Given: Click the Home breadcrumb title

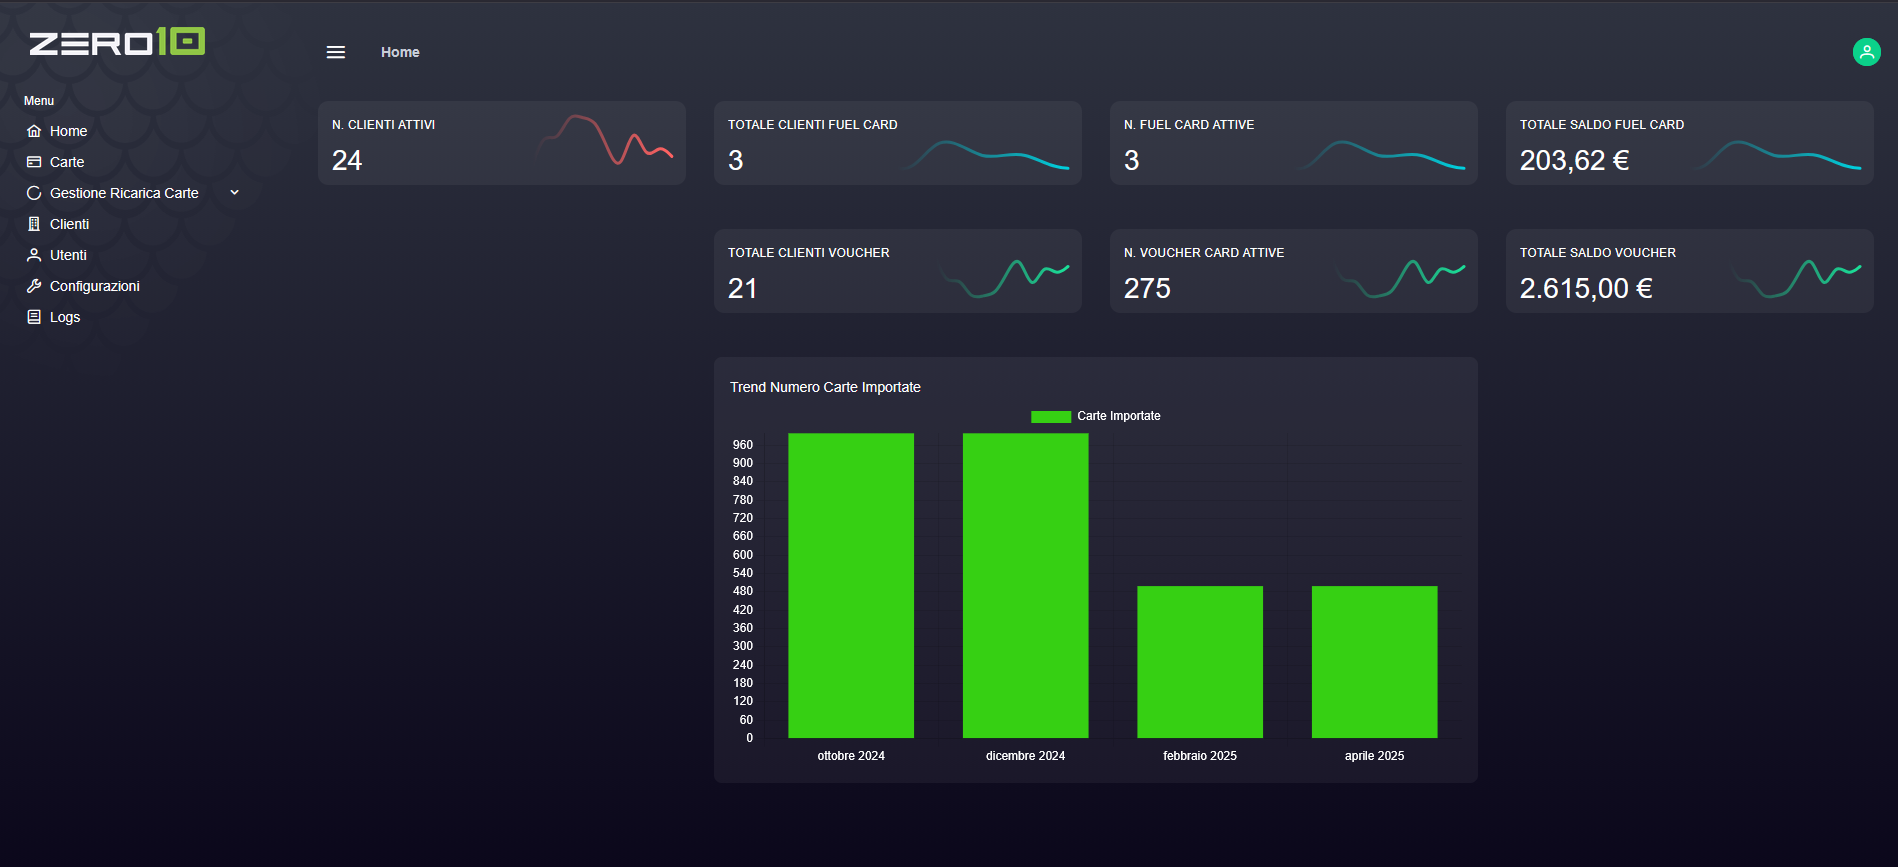Looking at the screenshot, I should pos(400,52).
